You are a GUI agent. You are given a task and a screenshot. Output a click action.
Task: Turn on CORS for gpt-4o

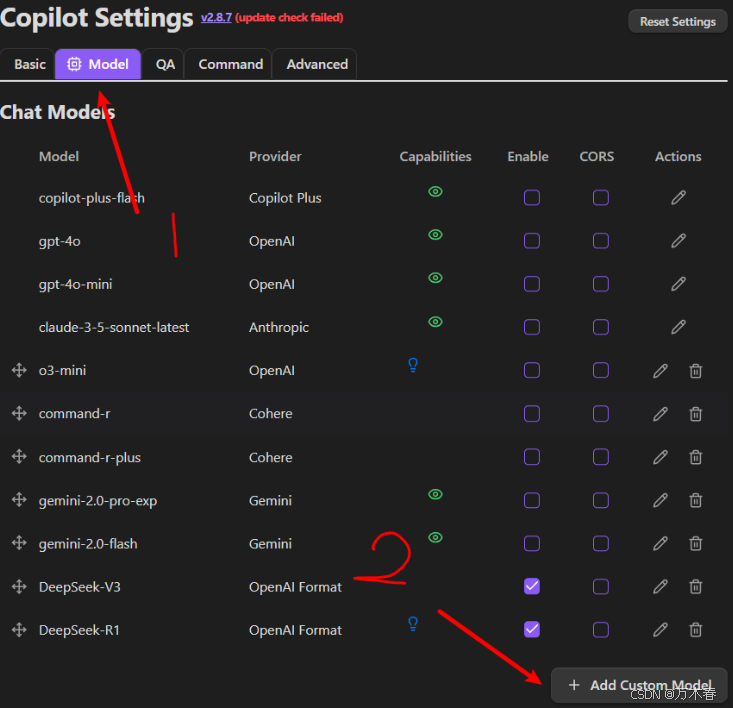(601, 241)
